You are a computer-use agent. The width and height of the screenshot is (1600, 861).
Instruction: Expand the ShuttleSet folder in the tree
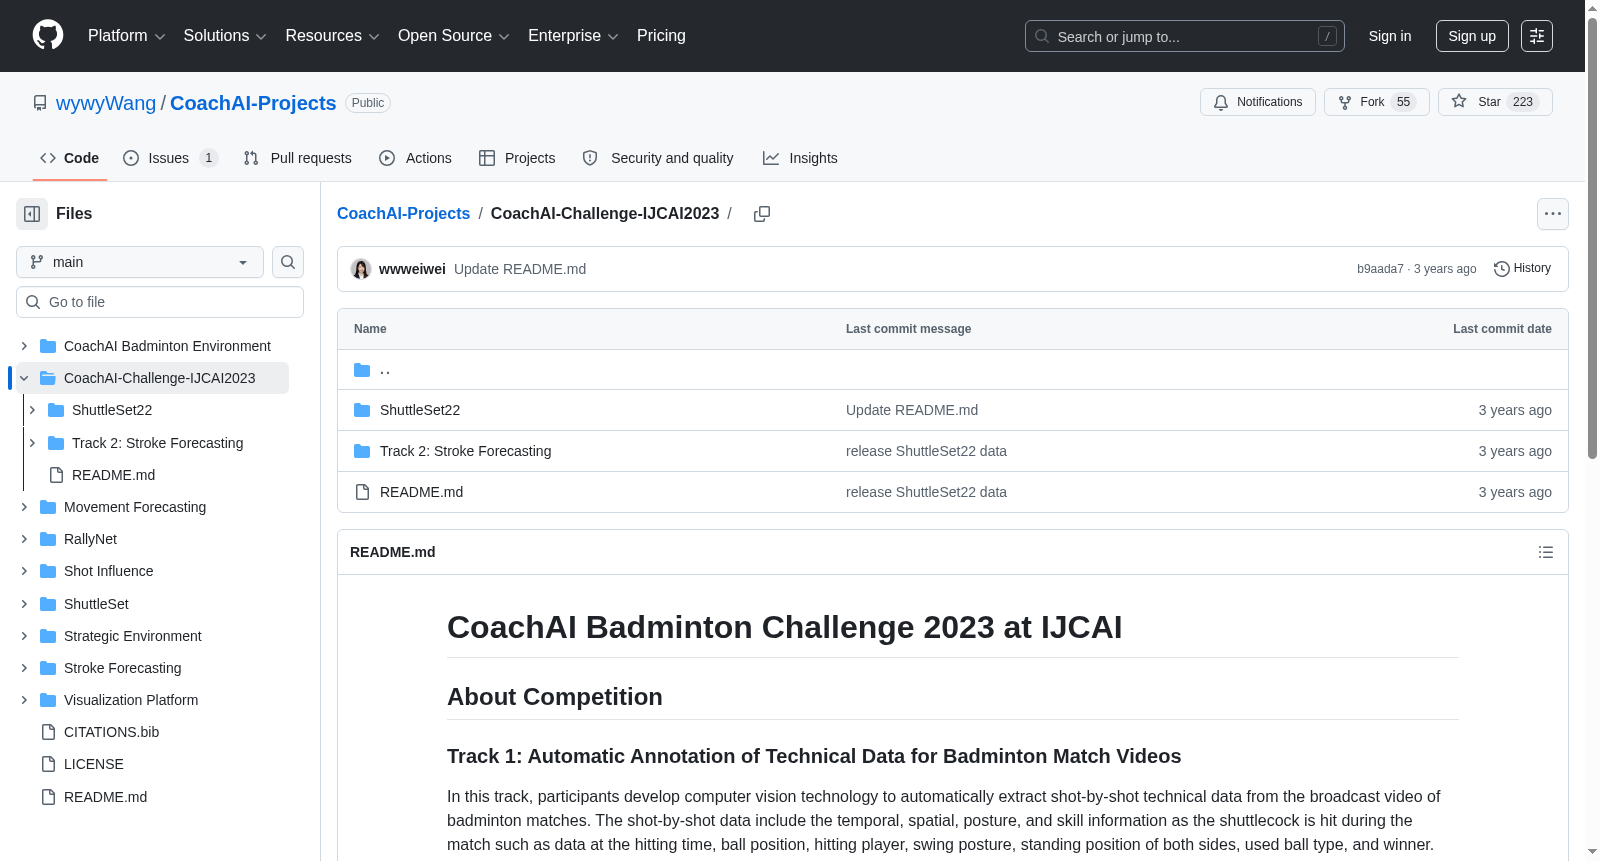[24, 604]
